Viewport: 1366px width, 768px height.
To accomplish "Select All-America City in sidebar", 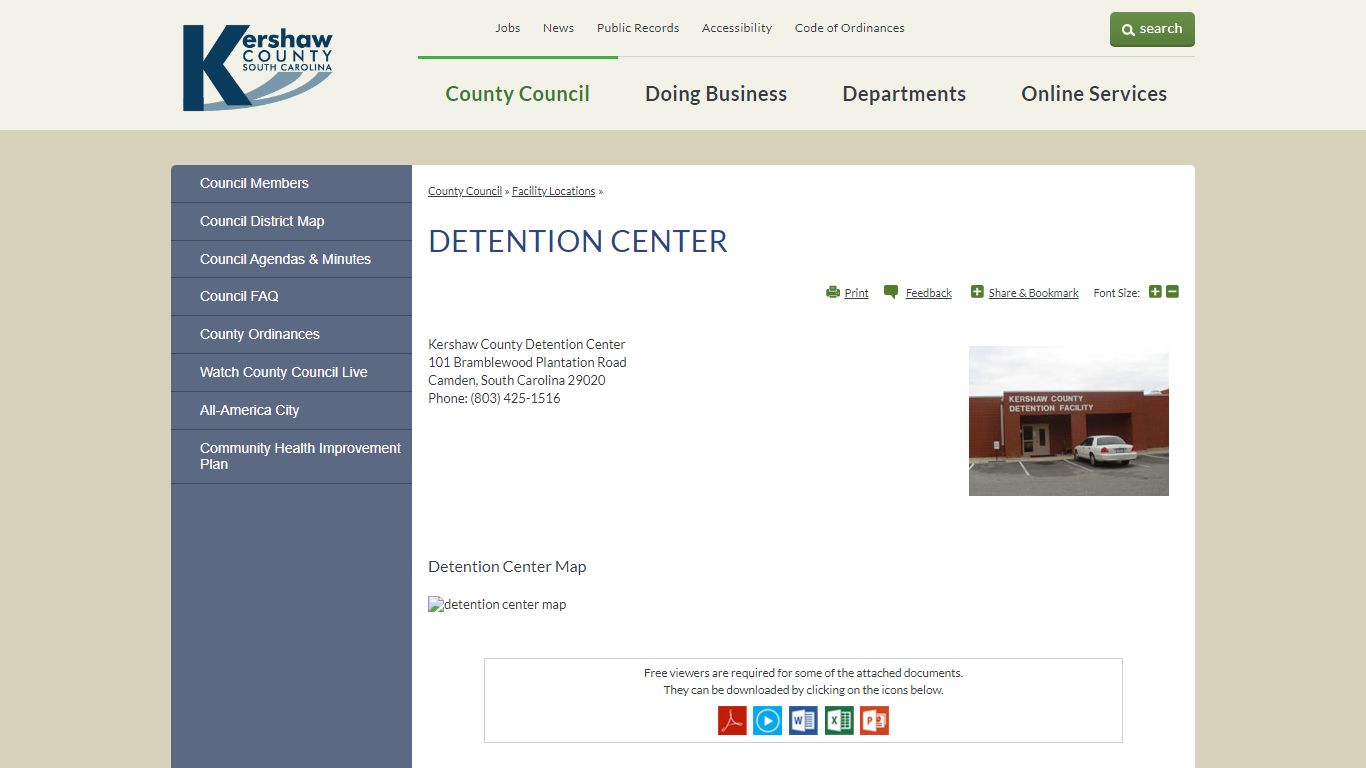I will (x=291, y=411).
